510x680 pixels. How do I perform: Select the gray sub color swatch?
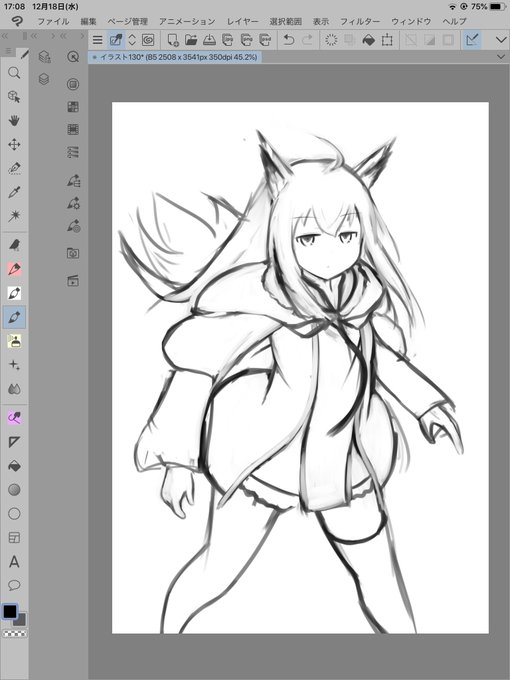(x=20, y=619)
